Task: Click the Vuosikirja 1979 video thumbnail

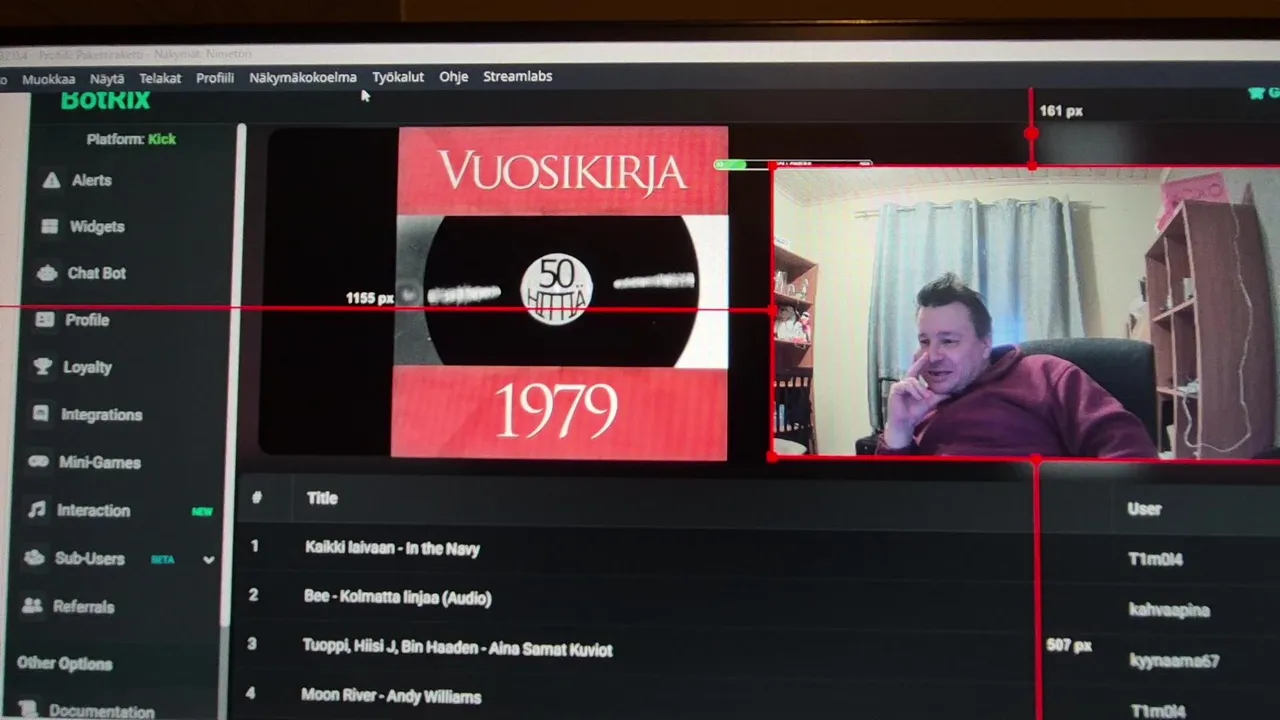Action: [560, 292]
